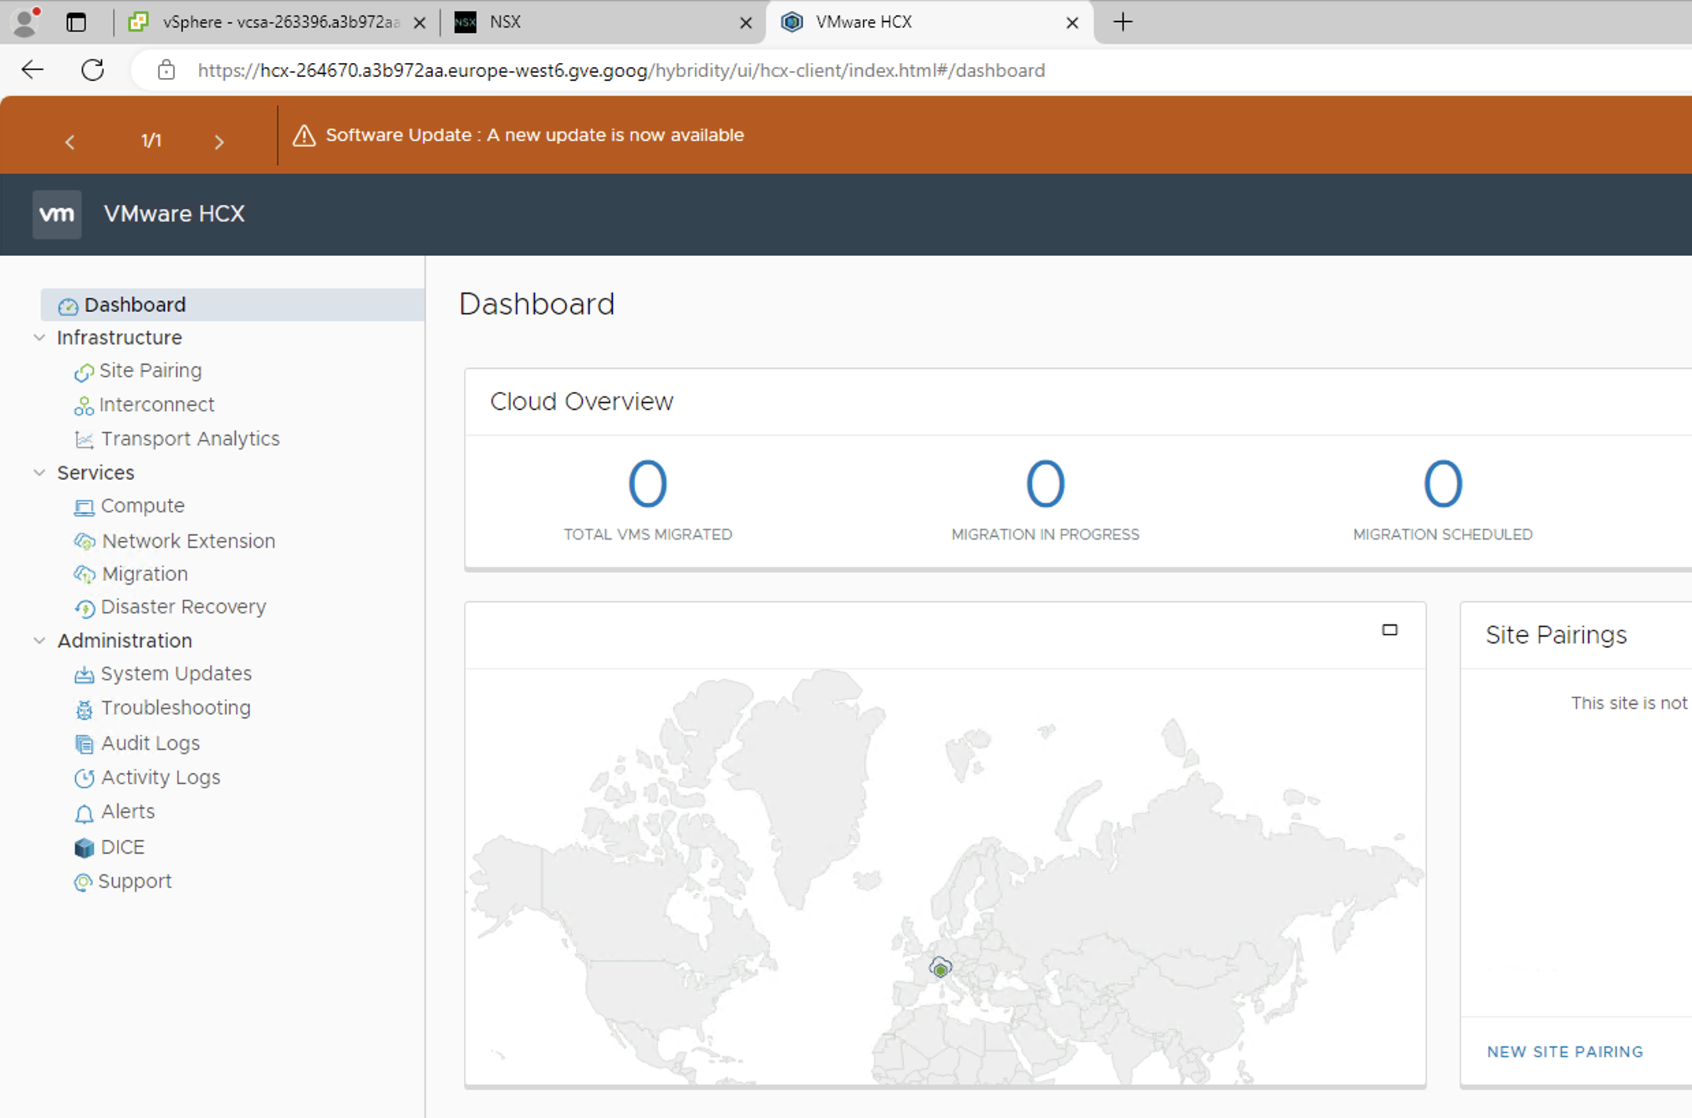Open the Disaster Recovery page
This screenshot has height=1118, width=1692.
(x=183, y=607)
